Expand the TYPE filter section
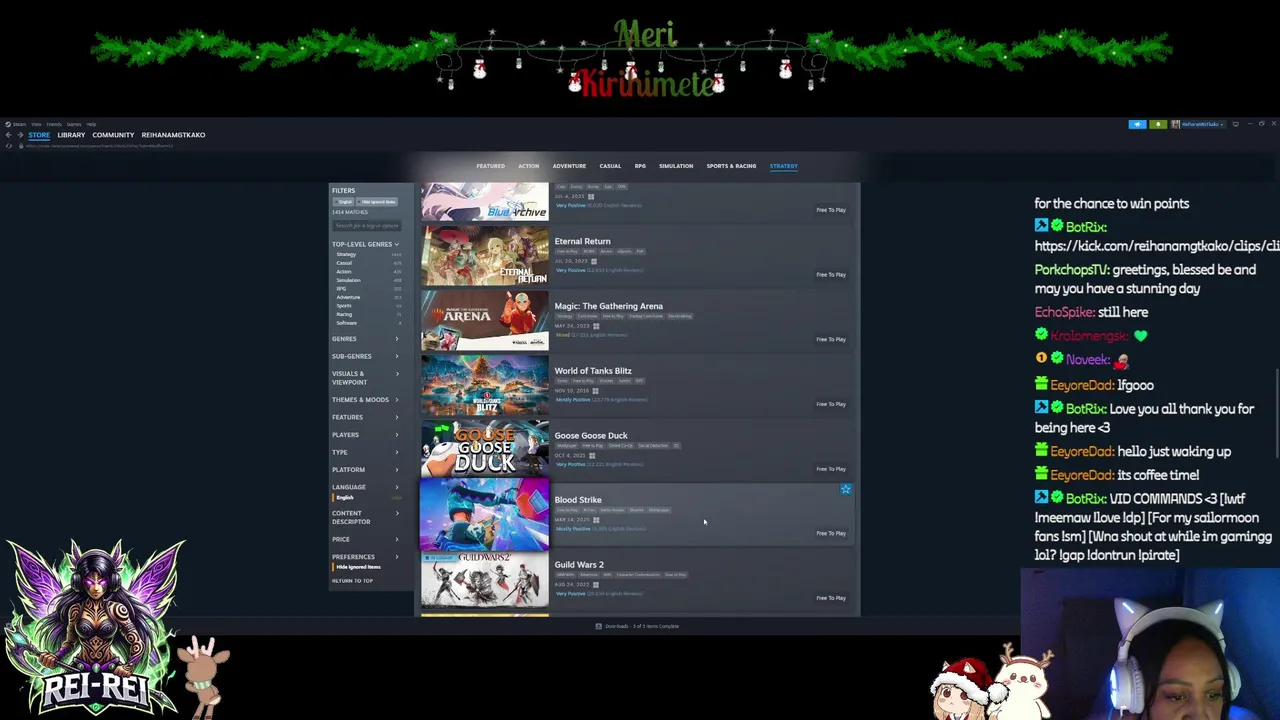 (x=366, y=452)
